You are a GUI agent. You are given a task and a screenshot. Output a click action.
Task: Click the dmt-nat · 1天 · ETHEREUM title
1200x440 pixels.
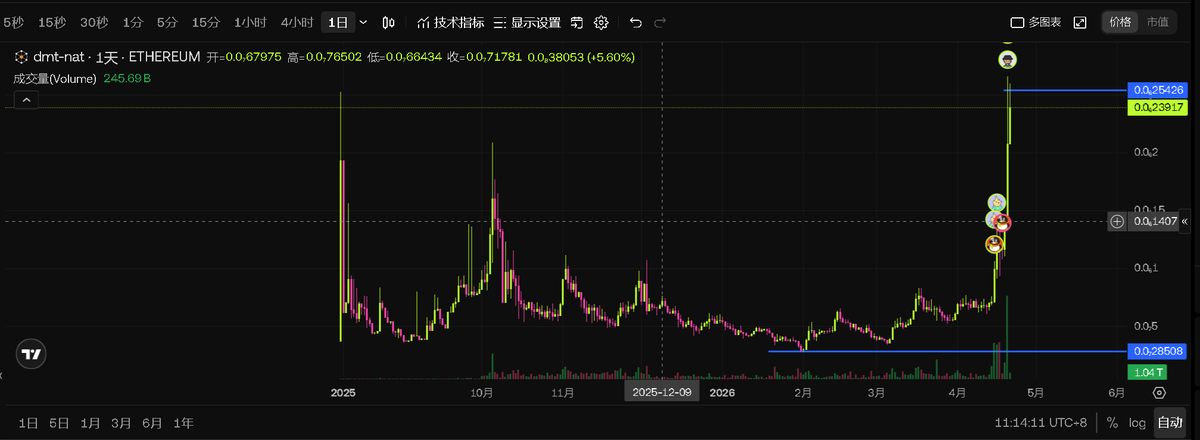[x=115, y=57]
